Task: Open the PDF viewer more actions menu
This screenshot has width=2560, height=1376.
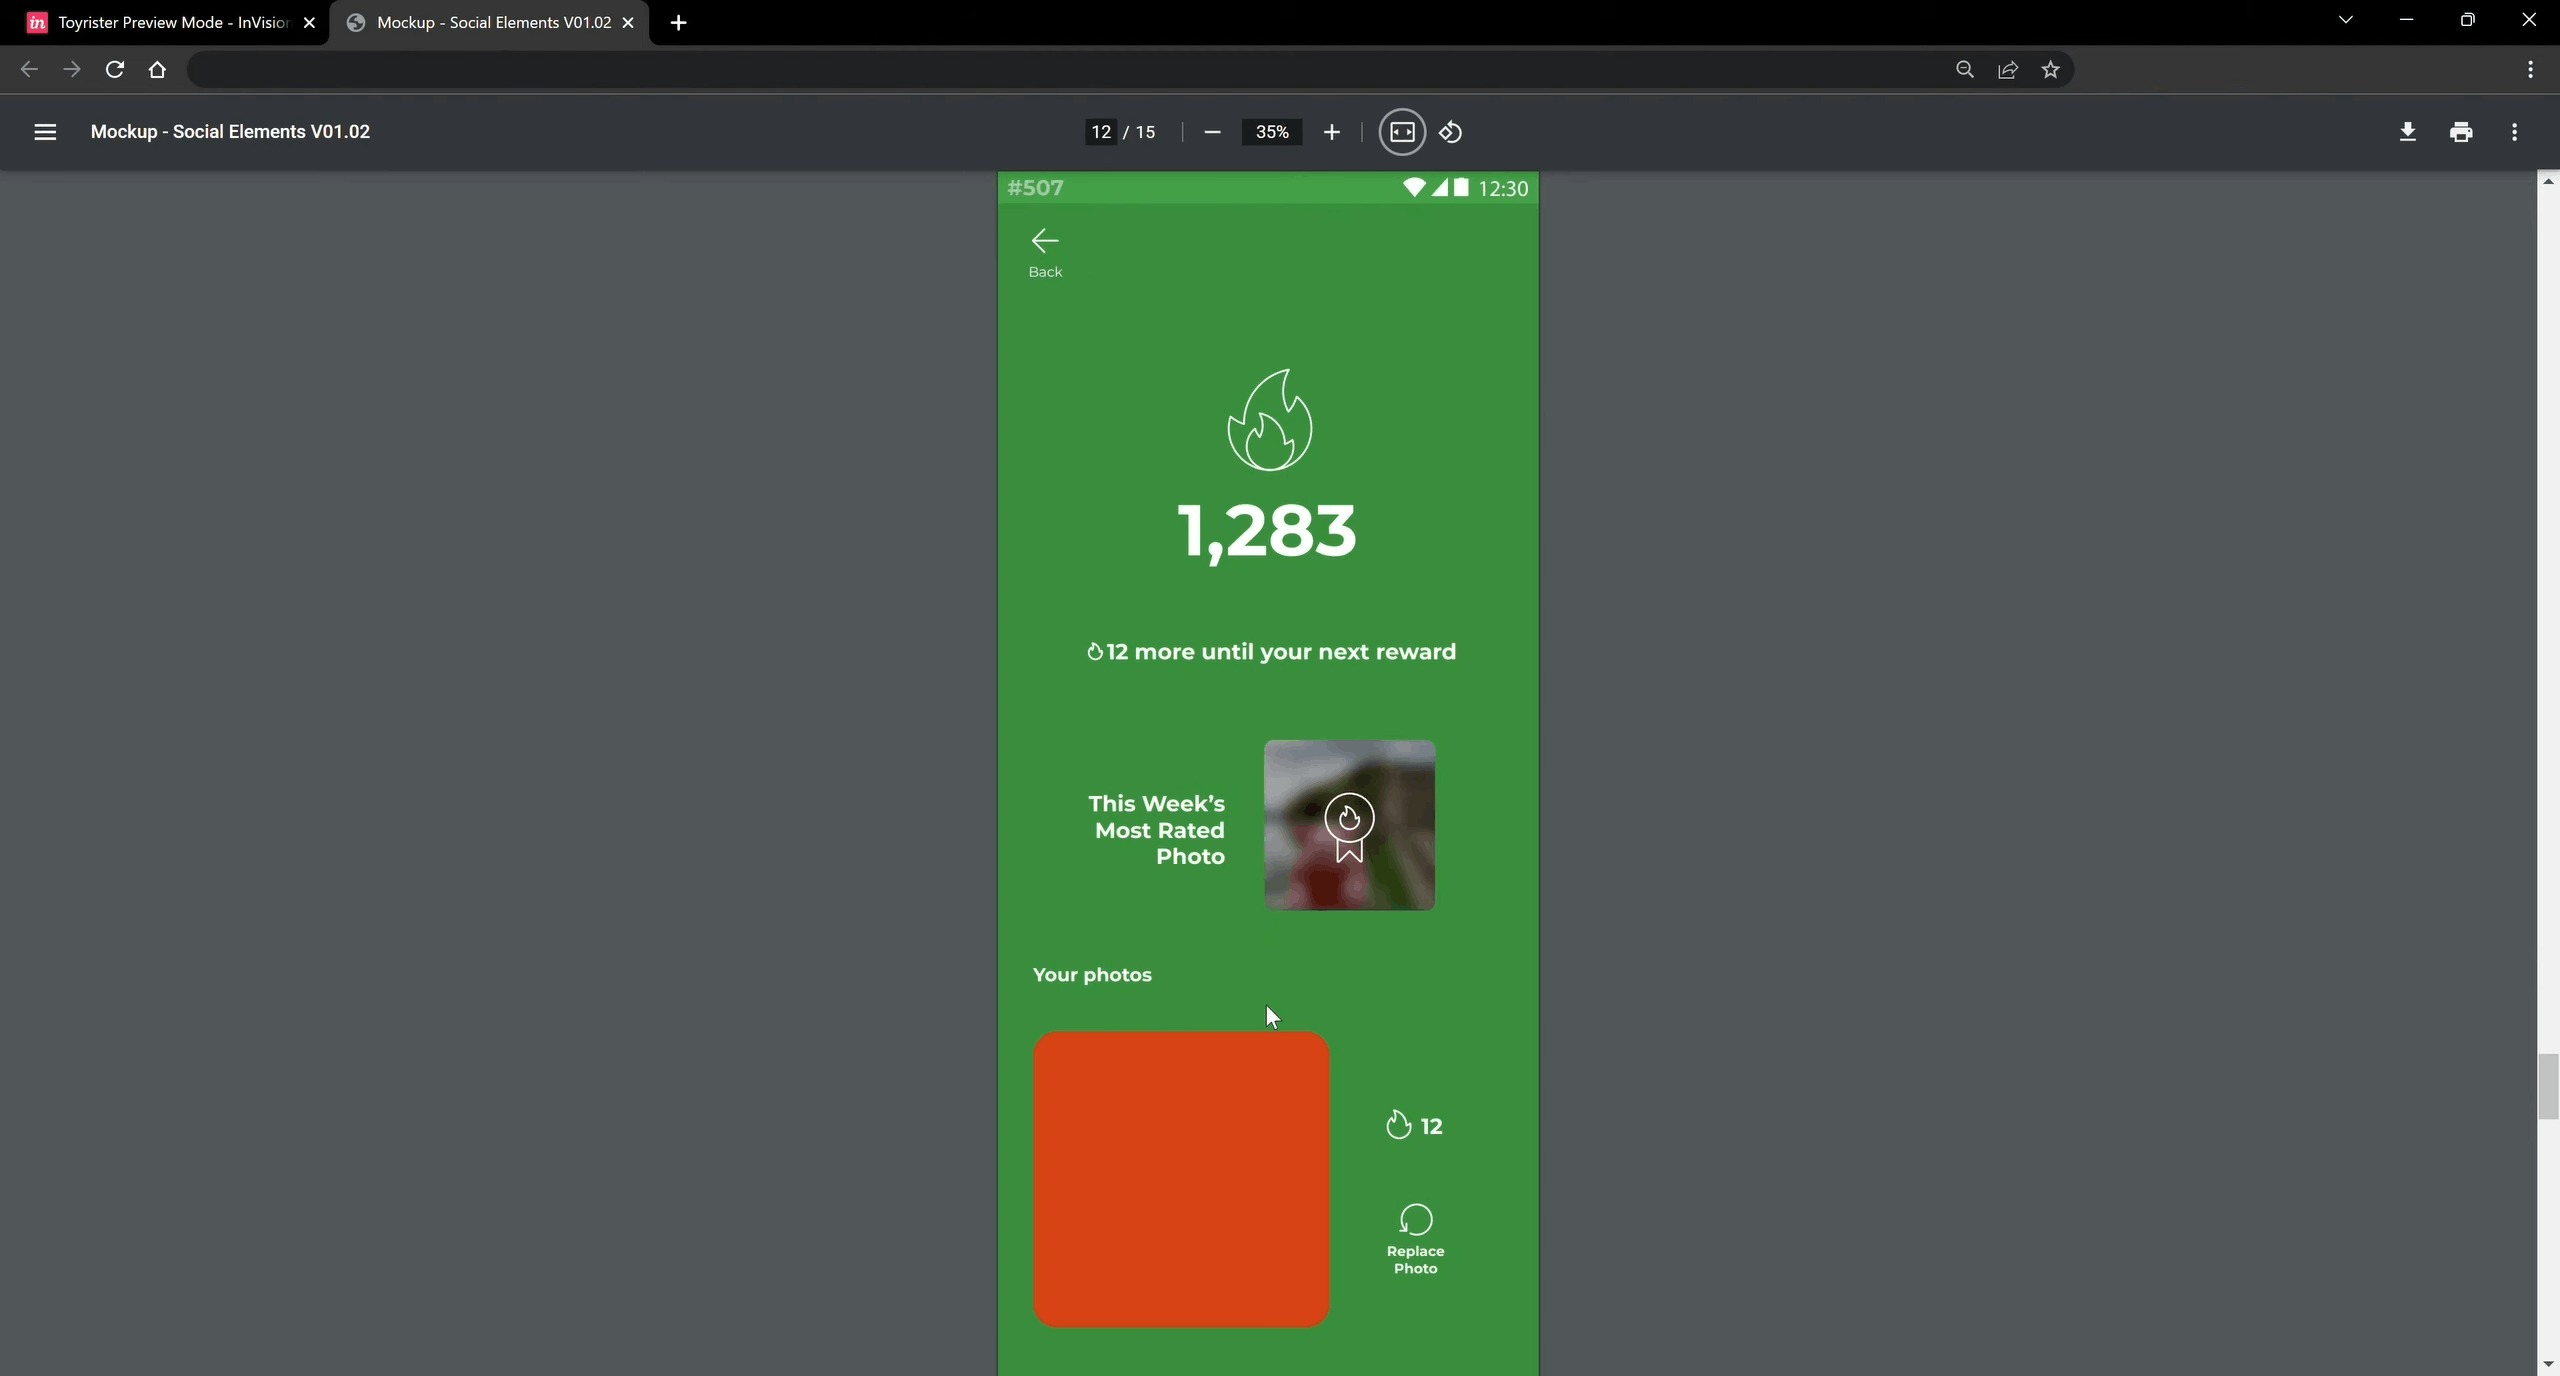Action: point(2514,132)
